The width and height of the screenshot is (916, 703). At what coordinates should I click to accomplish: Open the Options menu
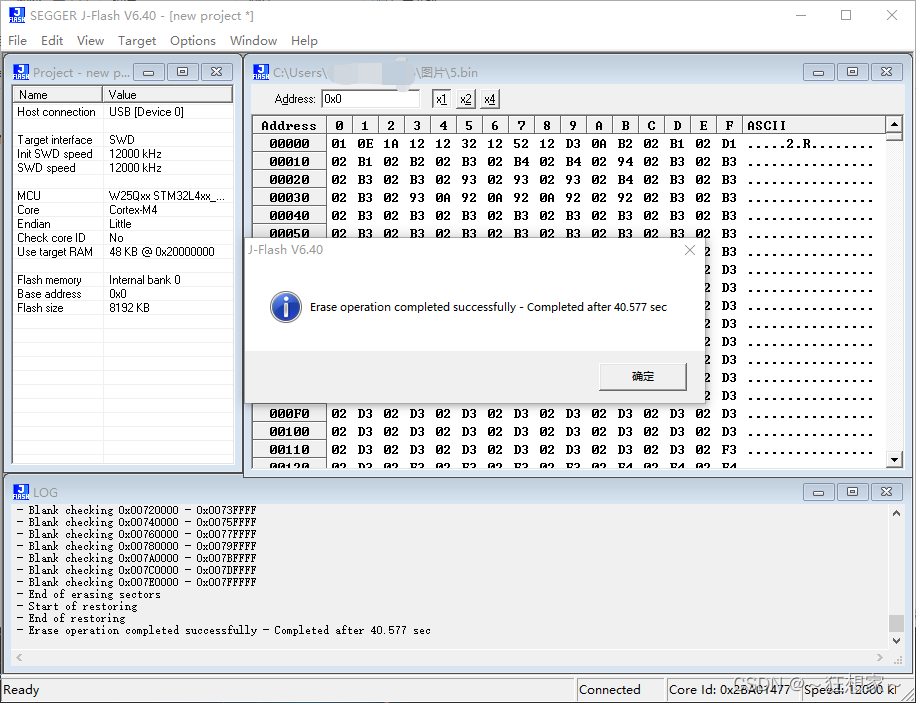point(193,41)
